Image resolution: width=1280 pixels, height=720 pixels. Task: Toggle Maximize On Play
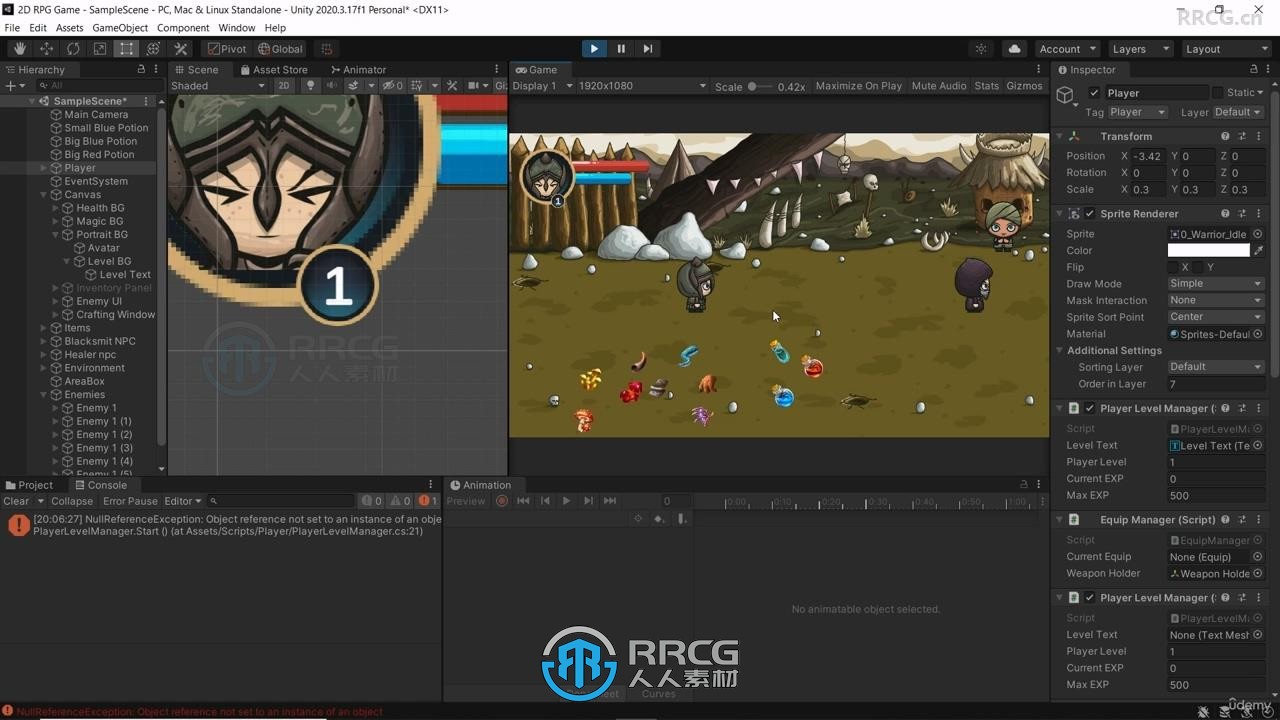coord(858,86)
